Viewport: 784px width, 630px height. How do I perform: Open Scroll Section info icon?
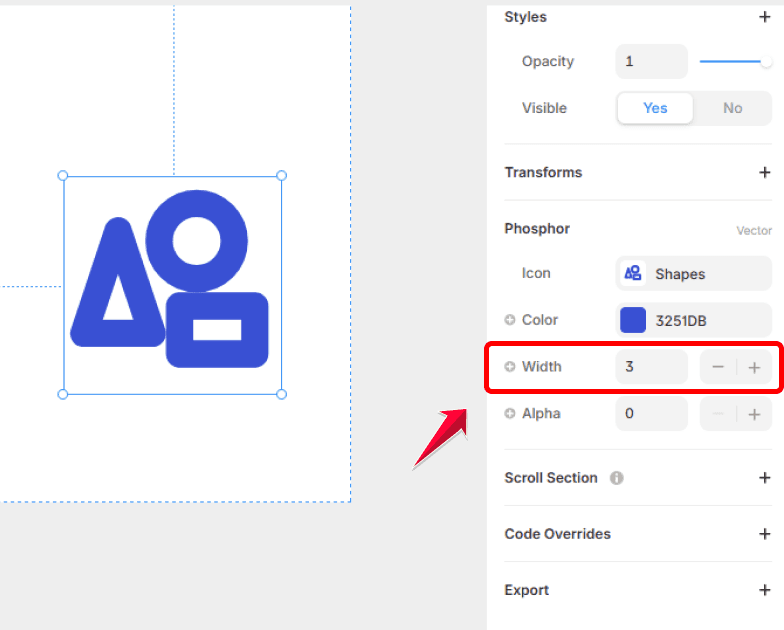tap(616, 478)
